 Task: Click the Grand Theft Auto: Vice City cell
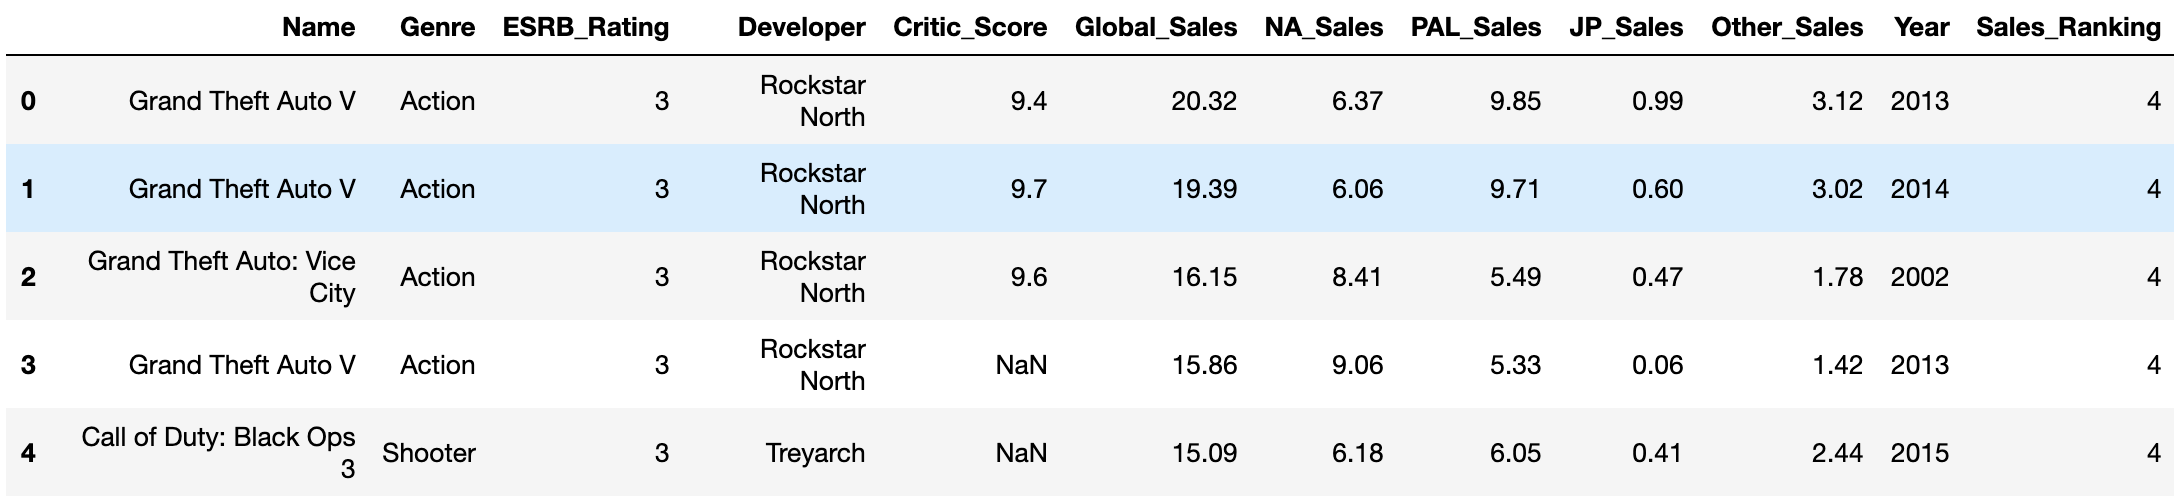[x=221, y=277]
